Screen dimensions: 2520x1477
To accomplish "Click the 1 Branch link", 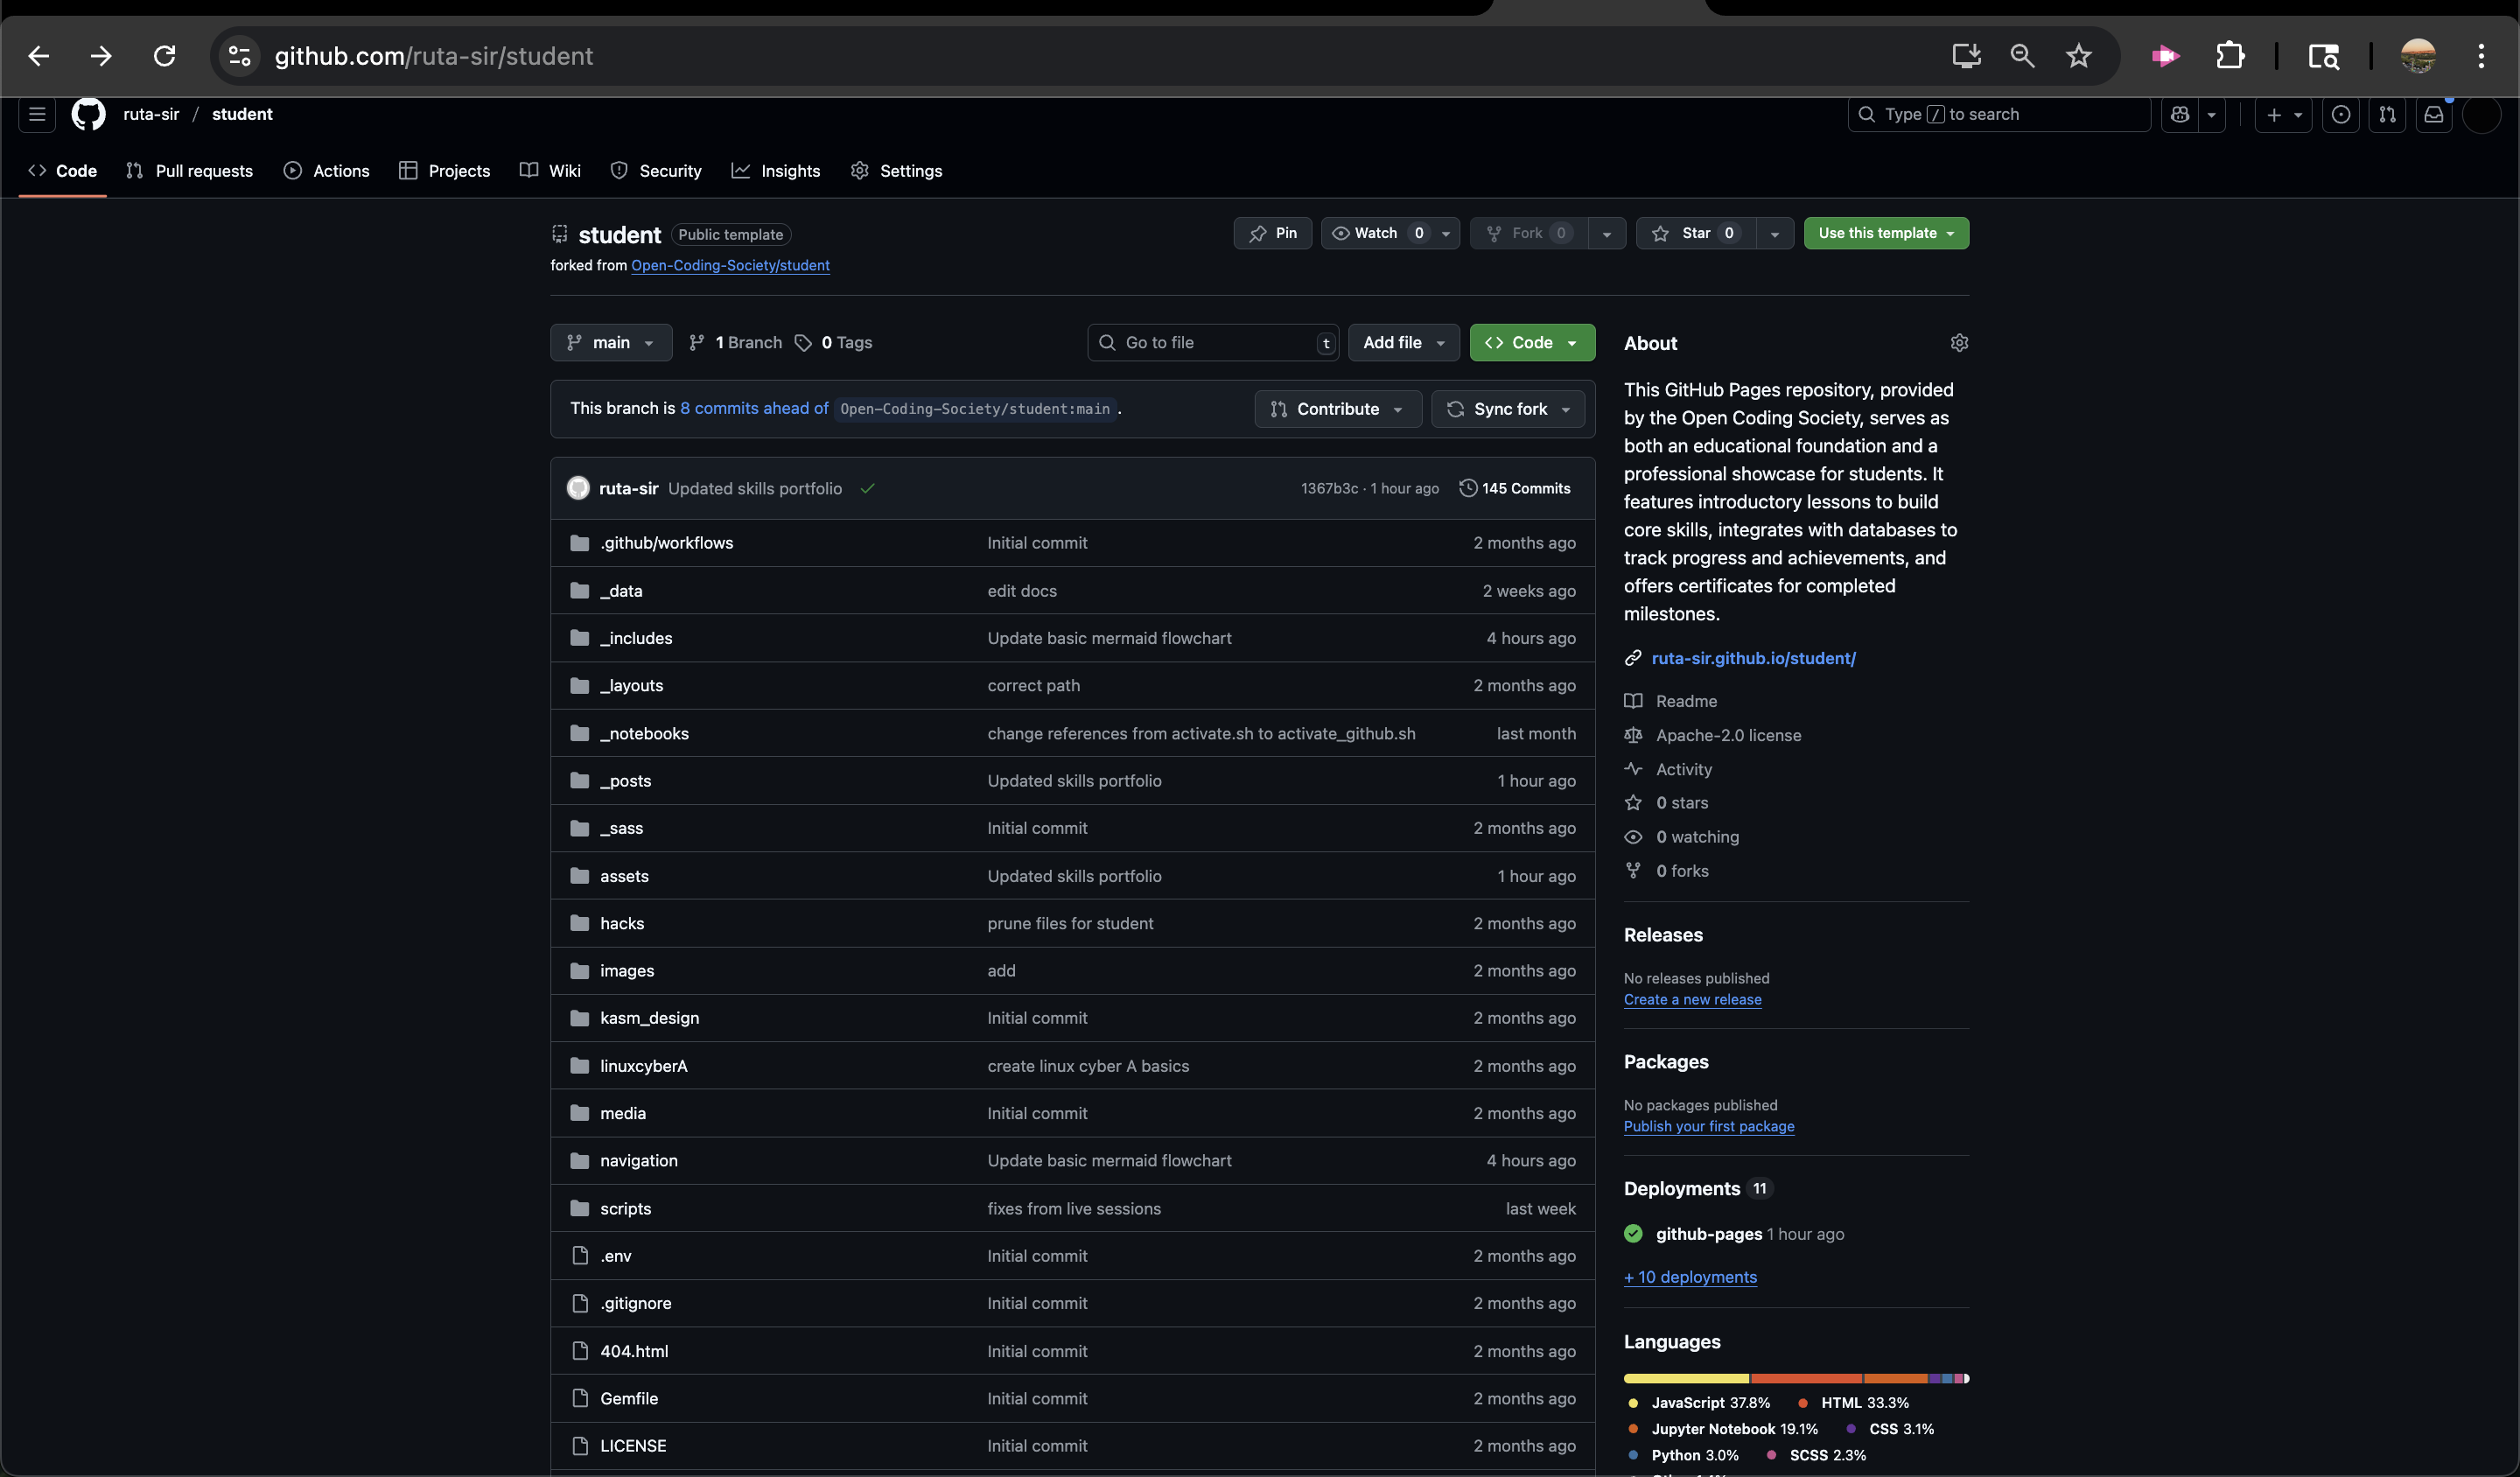I will [736, 342].
